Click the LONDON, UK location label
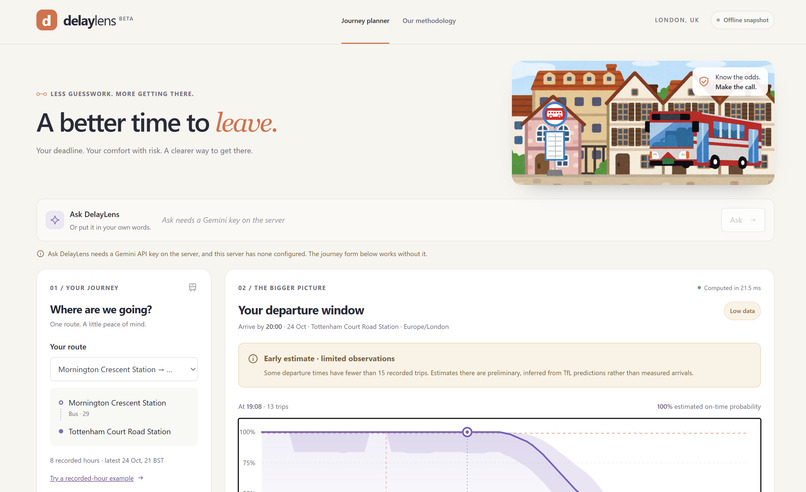806x492 pixels. pyautogui.click(x=676, y=20)
